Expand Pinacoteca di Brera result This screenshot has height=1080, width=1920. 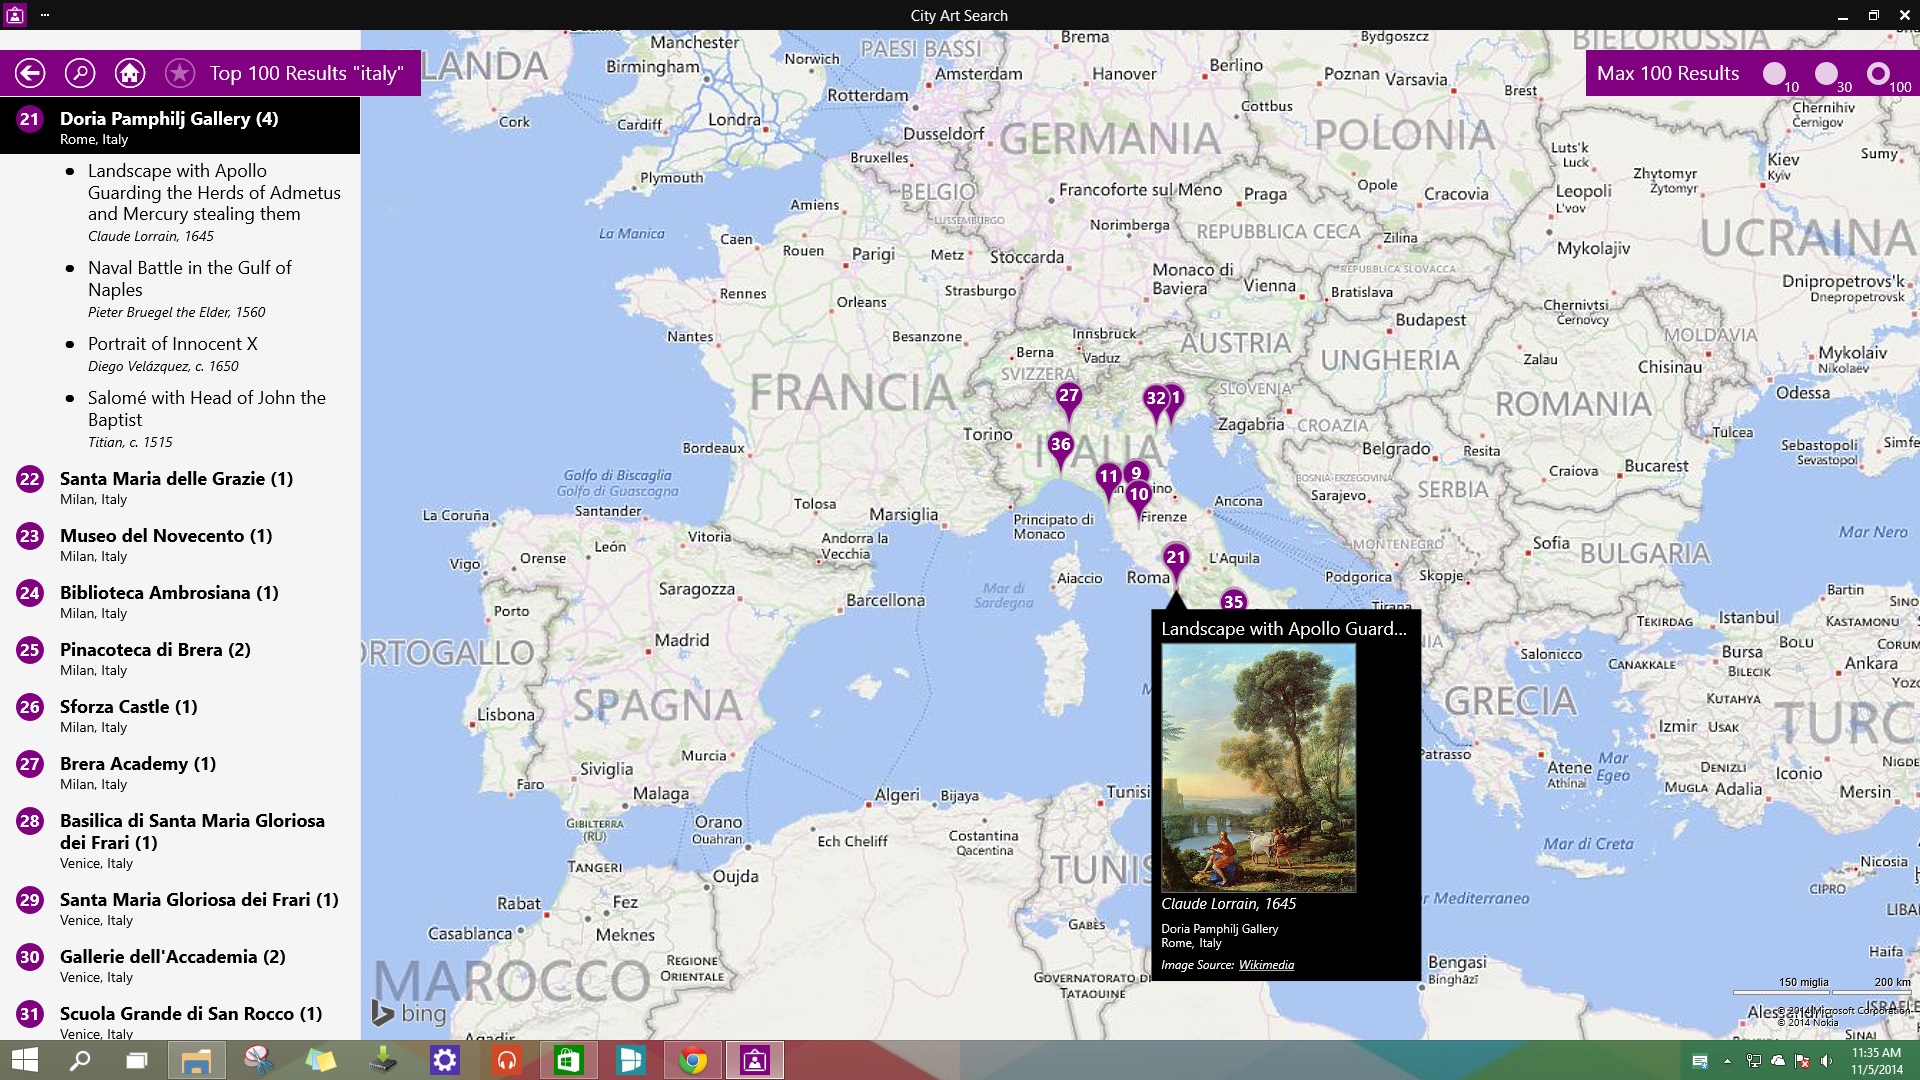(180, 658)
